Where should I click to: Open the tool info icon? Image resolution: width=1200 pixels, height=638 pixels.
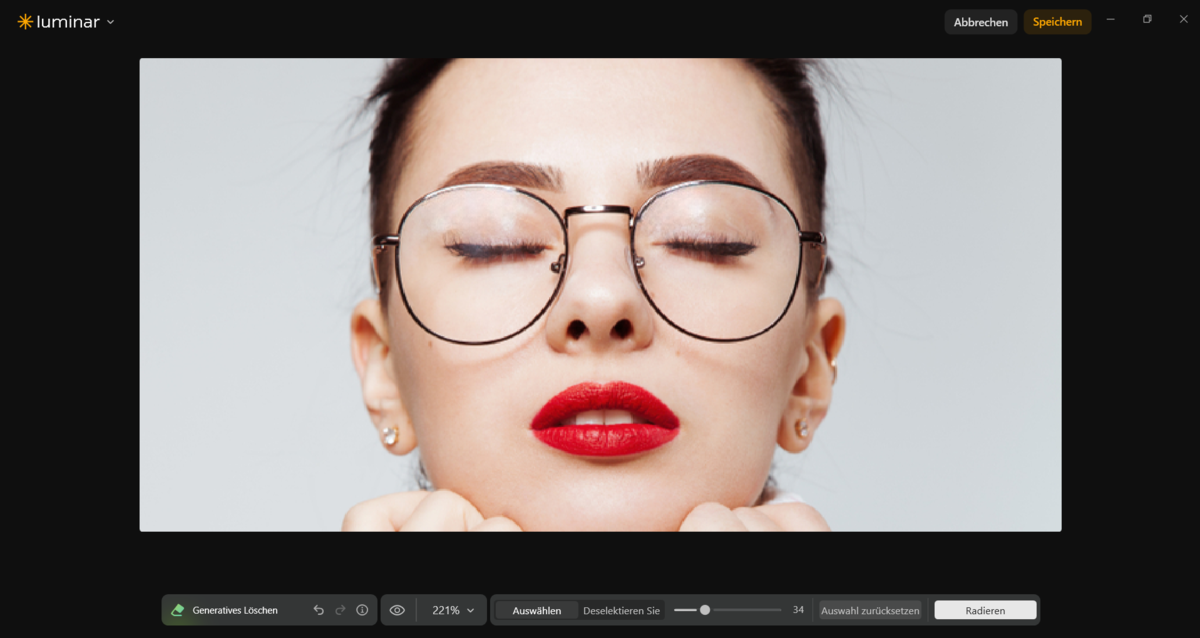tap(362, 610)
